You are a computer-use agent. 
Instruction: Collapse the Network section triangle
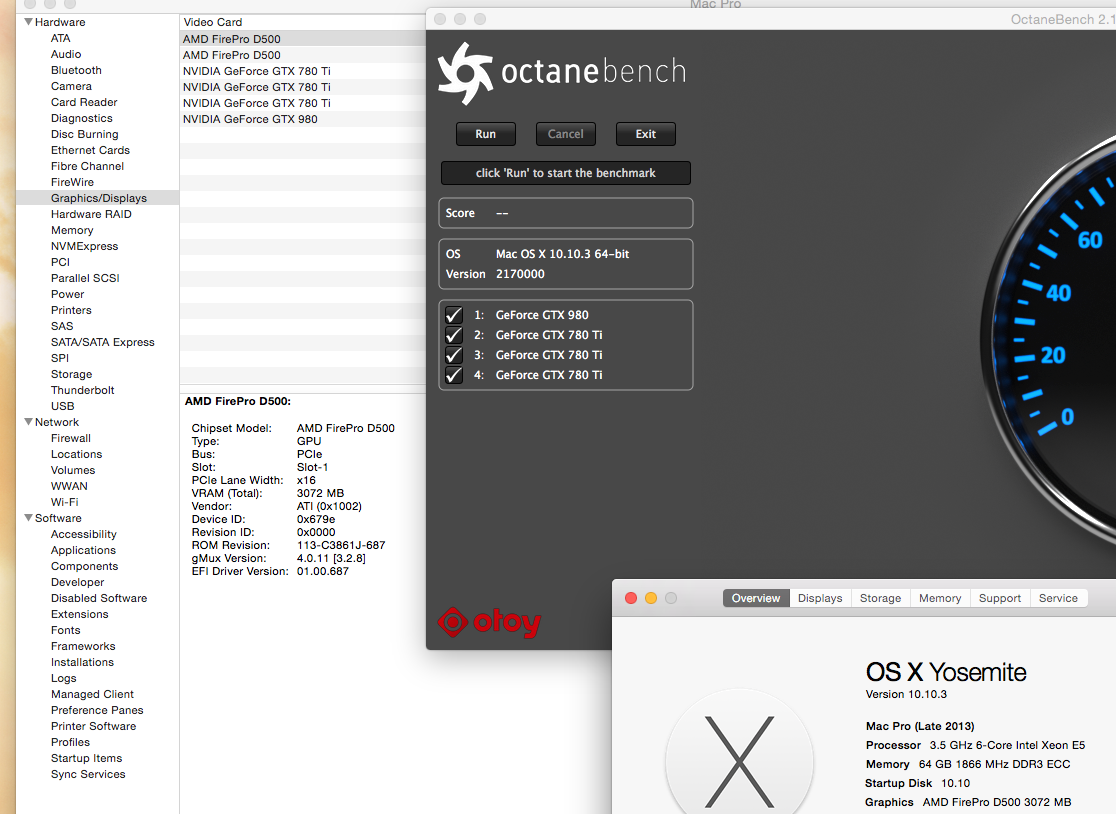(28, 422)
